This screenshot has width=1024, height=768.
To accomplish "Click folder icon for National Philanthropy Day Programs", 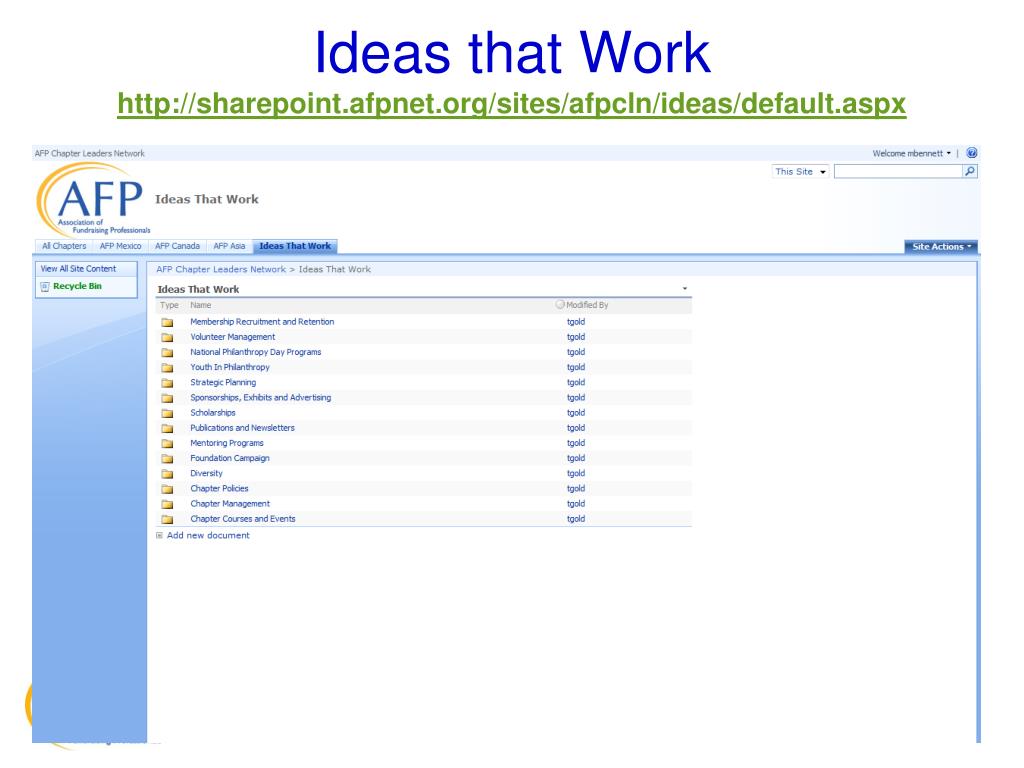I will pos(168,353).
